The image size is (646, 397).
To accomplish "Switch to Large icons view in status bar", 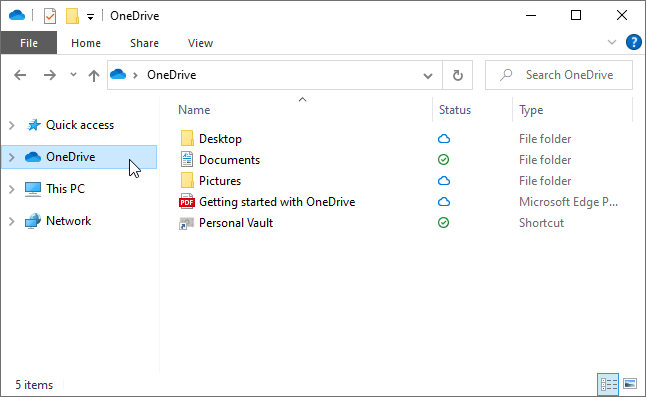I will point(630,384).
